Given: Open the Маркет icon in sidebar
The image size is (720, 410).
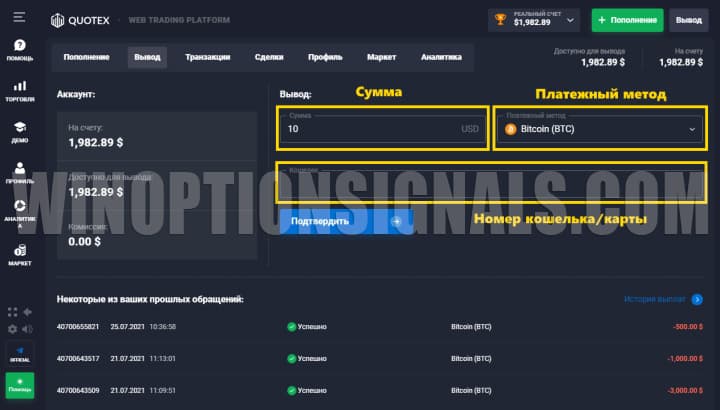Looking at the screenshot, I should (x=20, y=254).
